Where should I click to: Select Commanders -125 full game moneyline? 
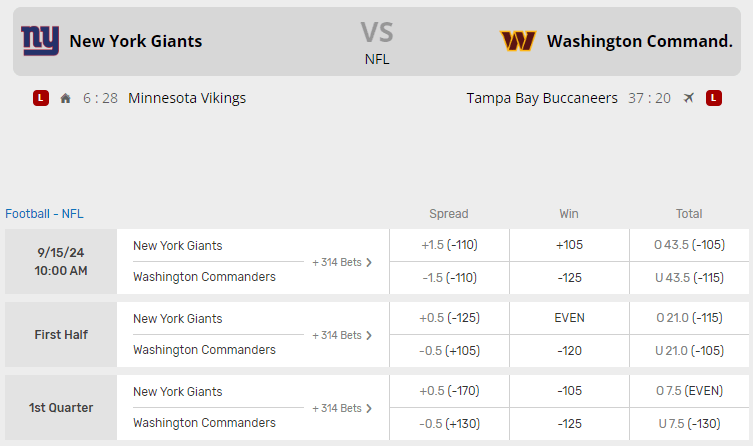coord(569,277)
